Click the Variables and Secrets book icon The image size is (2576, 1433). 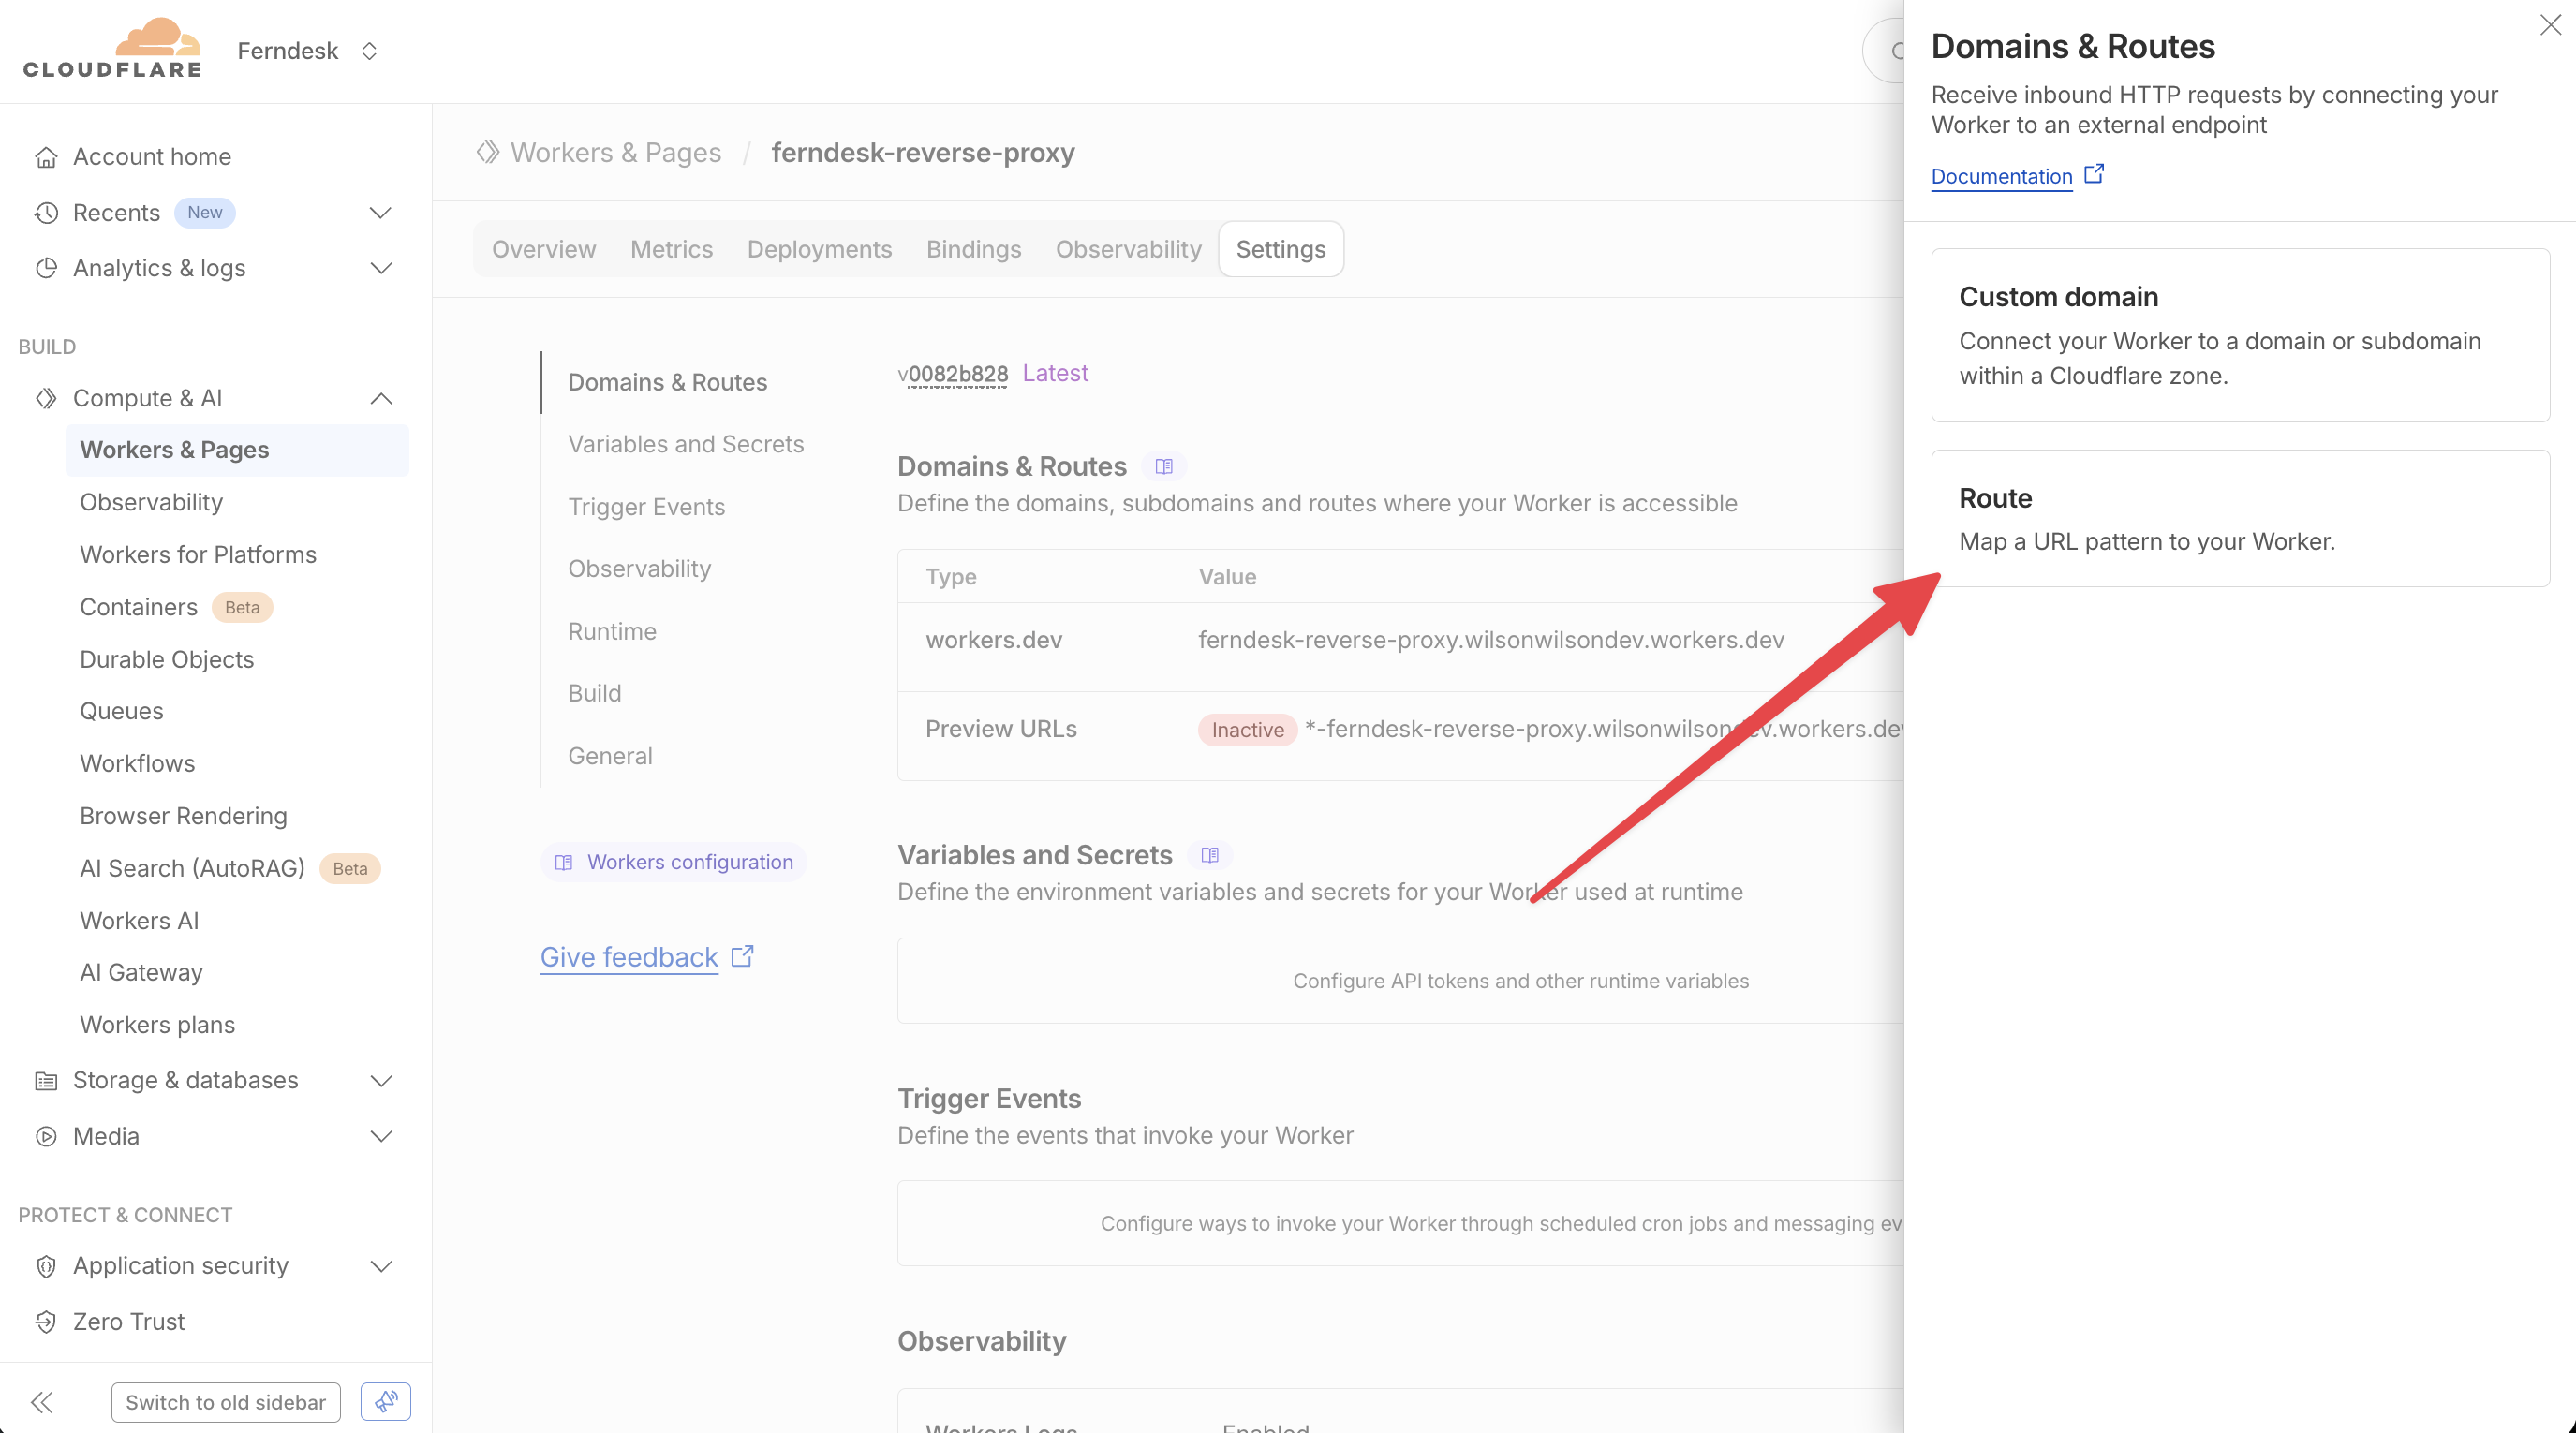pyautogui.click(x=1211, y=855)
